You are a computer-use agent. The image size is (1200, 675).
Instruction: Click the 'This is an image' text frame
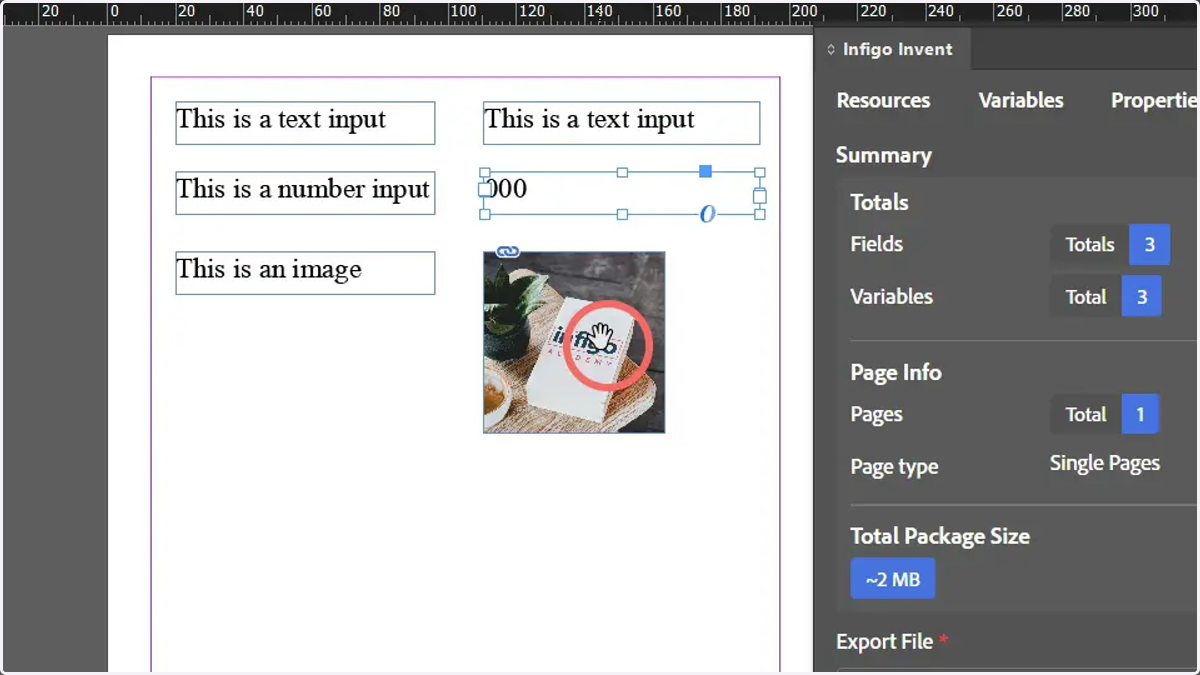[305, 273]
